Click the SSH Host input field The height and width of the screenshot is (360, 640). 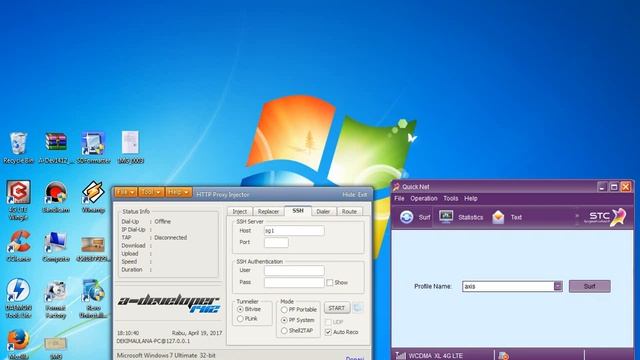(x=294, y=231)
